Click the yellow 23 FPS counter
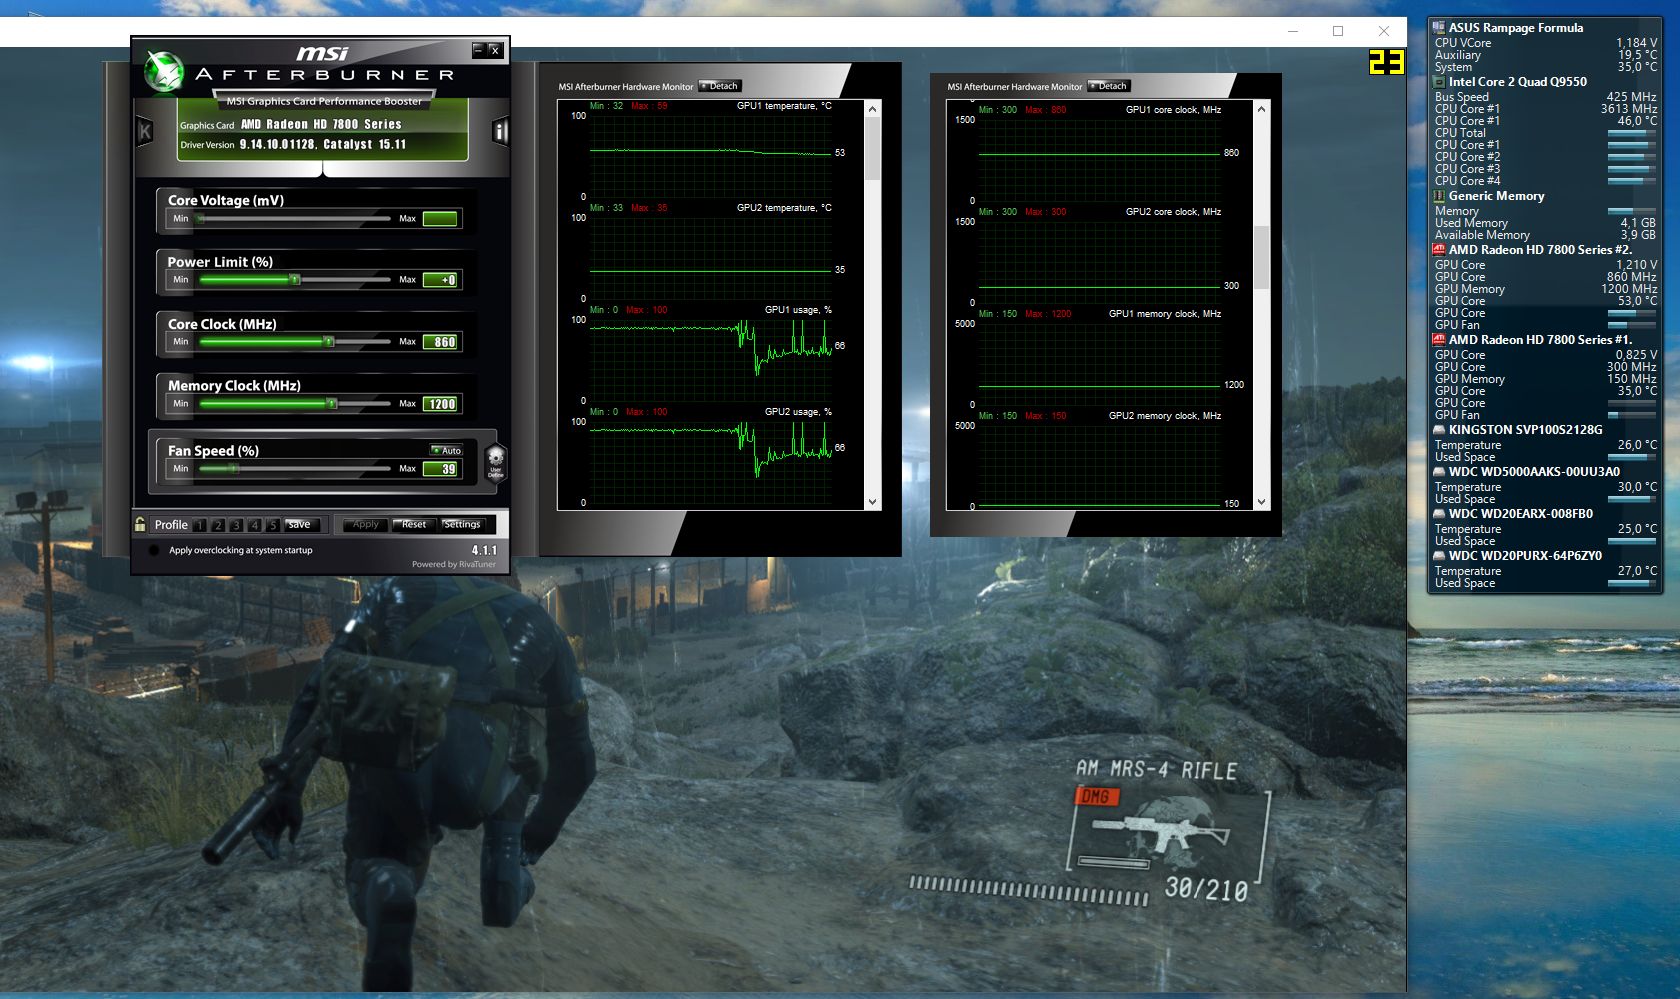Viewport: 1680px width, 999px height. (x=1387, y=63)
